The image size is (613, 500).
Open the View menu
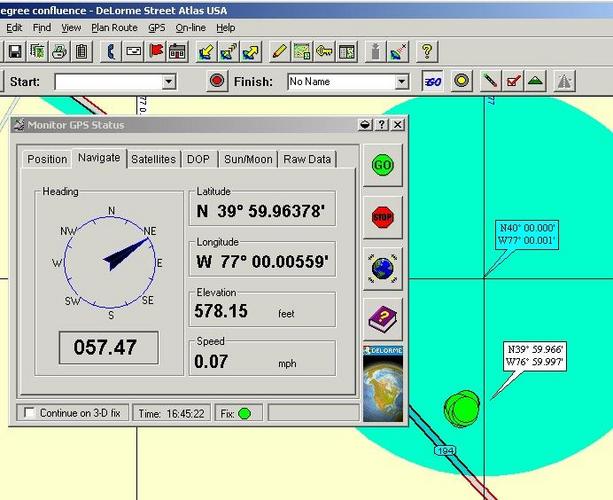click(x=71, y=28)
